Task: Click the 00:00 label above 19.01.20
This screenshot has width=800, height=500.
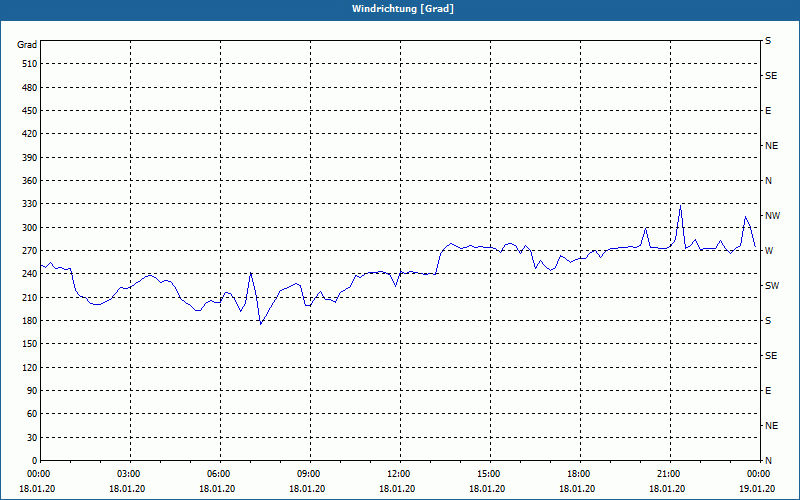Action: click(759, 474)
